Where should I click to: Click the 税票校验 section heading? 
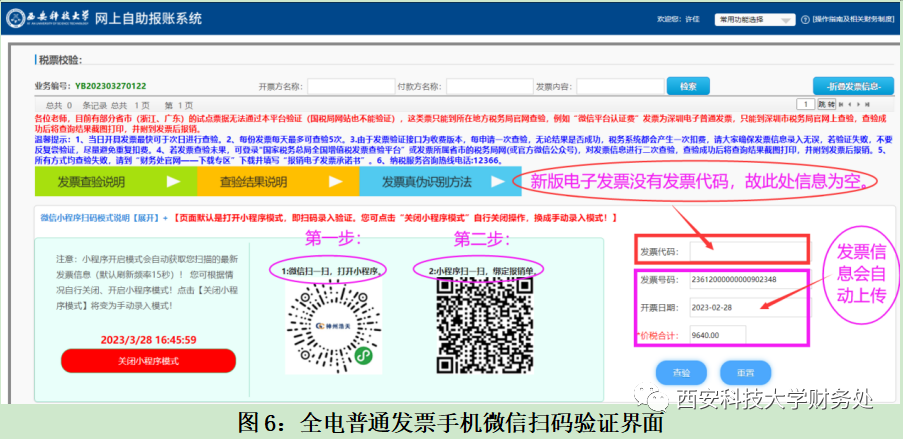click(x=60, y=59)
